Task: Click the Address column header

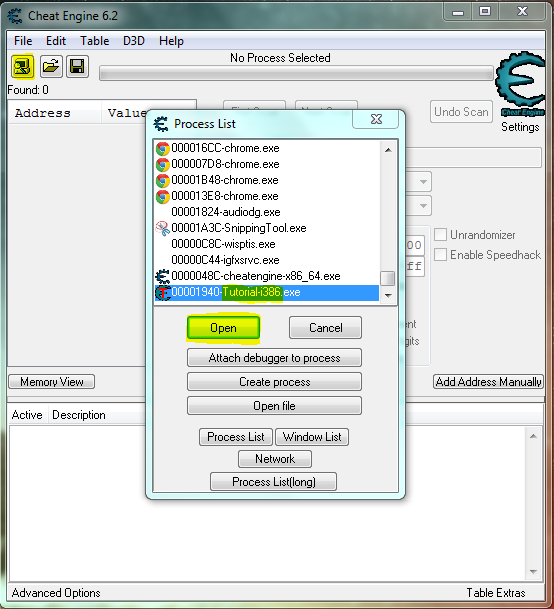Action: (x=55, y=113)
